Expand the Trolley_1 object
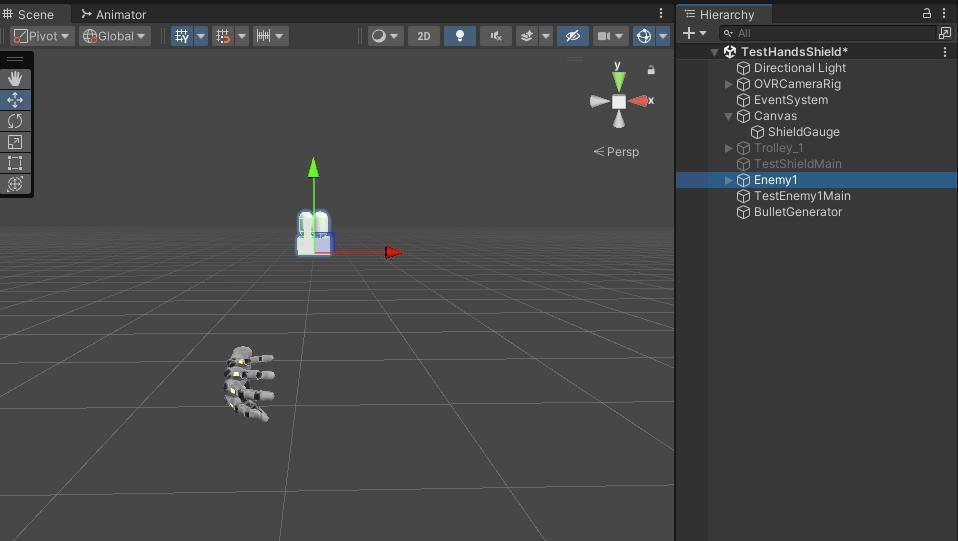958x541 pixels. tap(728, 148)
